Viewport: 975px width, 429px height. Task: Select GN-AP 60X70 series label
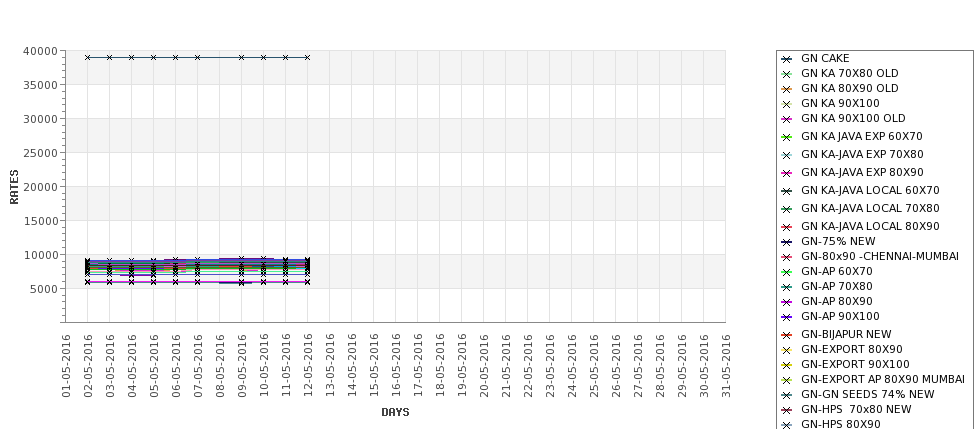[836, 271]
